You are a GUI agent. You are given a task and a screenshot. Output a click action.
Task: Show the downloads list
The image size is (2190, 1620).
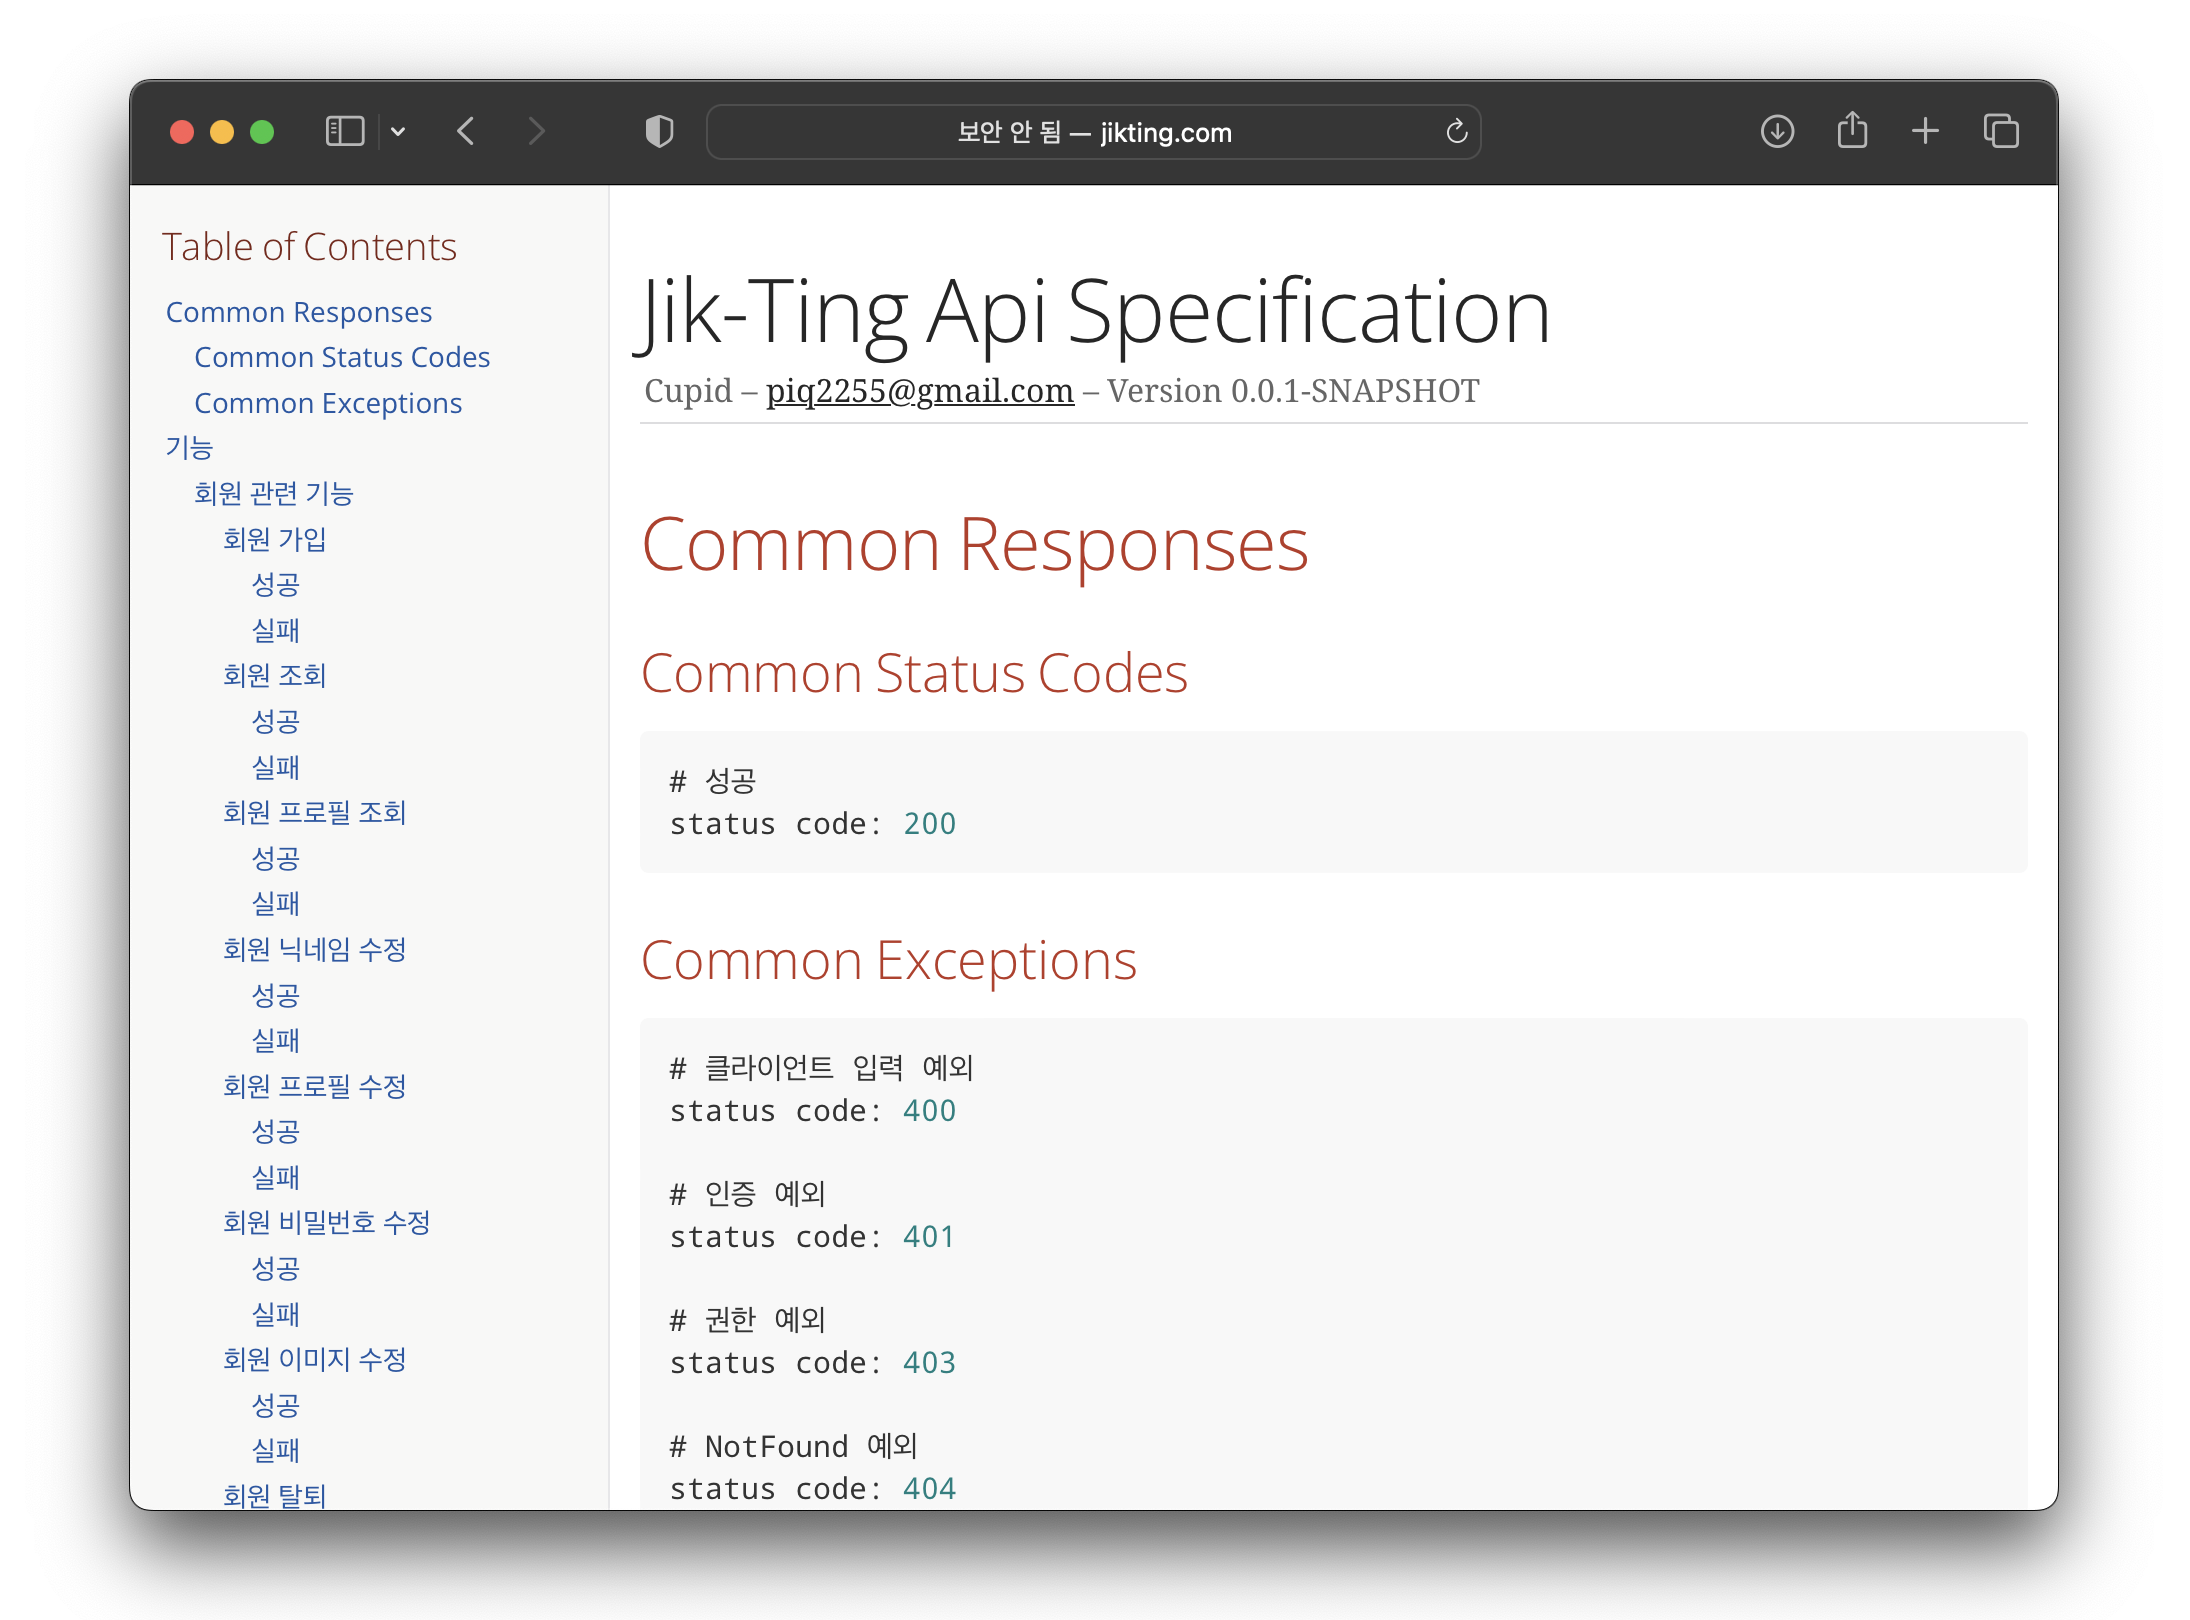click(x=1777, y=131)
